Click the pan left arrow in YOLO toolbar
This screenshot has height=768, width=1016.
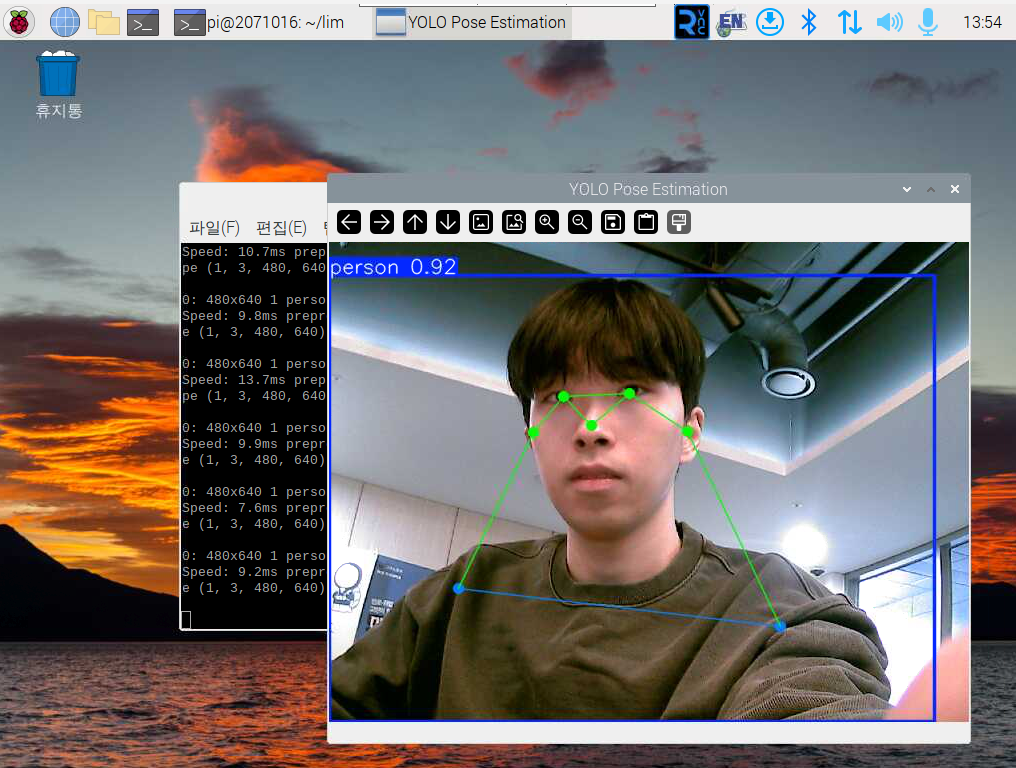(x=349, y=222)
